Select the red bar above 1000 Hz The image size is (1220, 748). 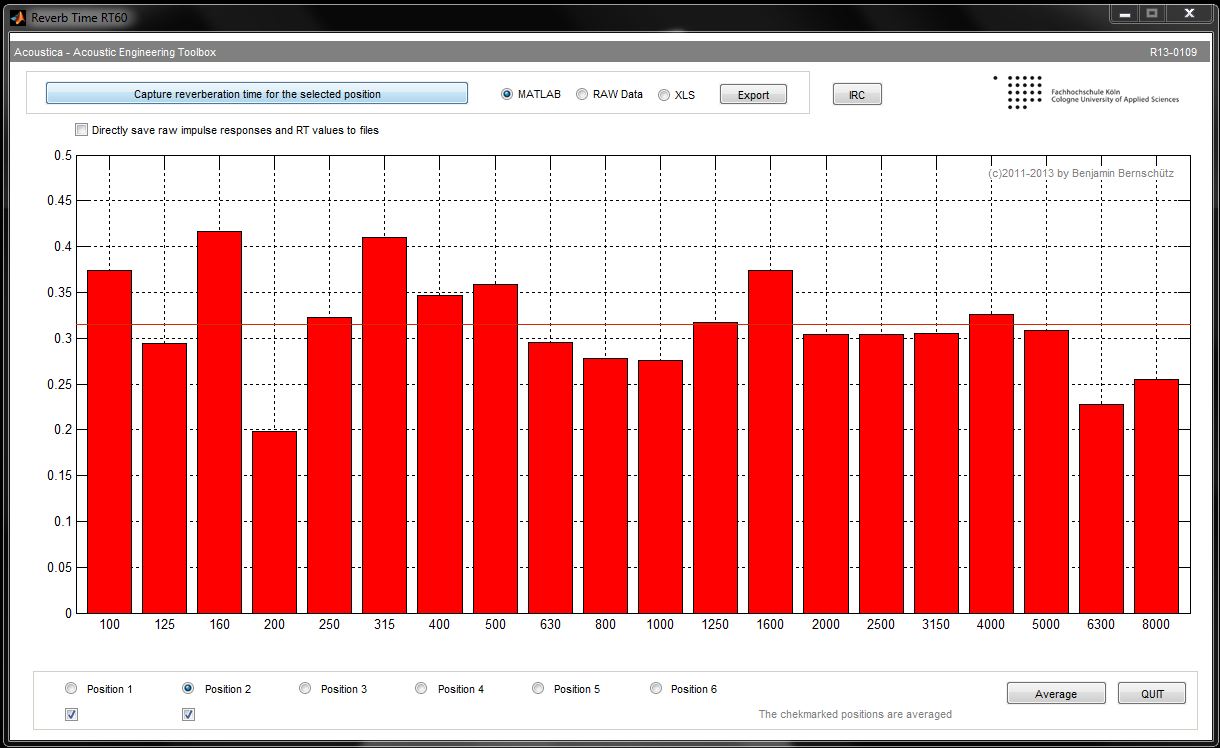[660, 487]
